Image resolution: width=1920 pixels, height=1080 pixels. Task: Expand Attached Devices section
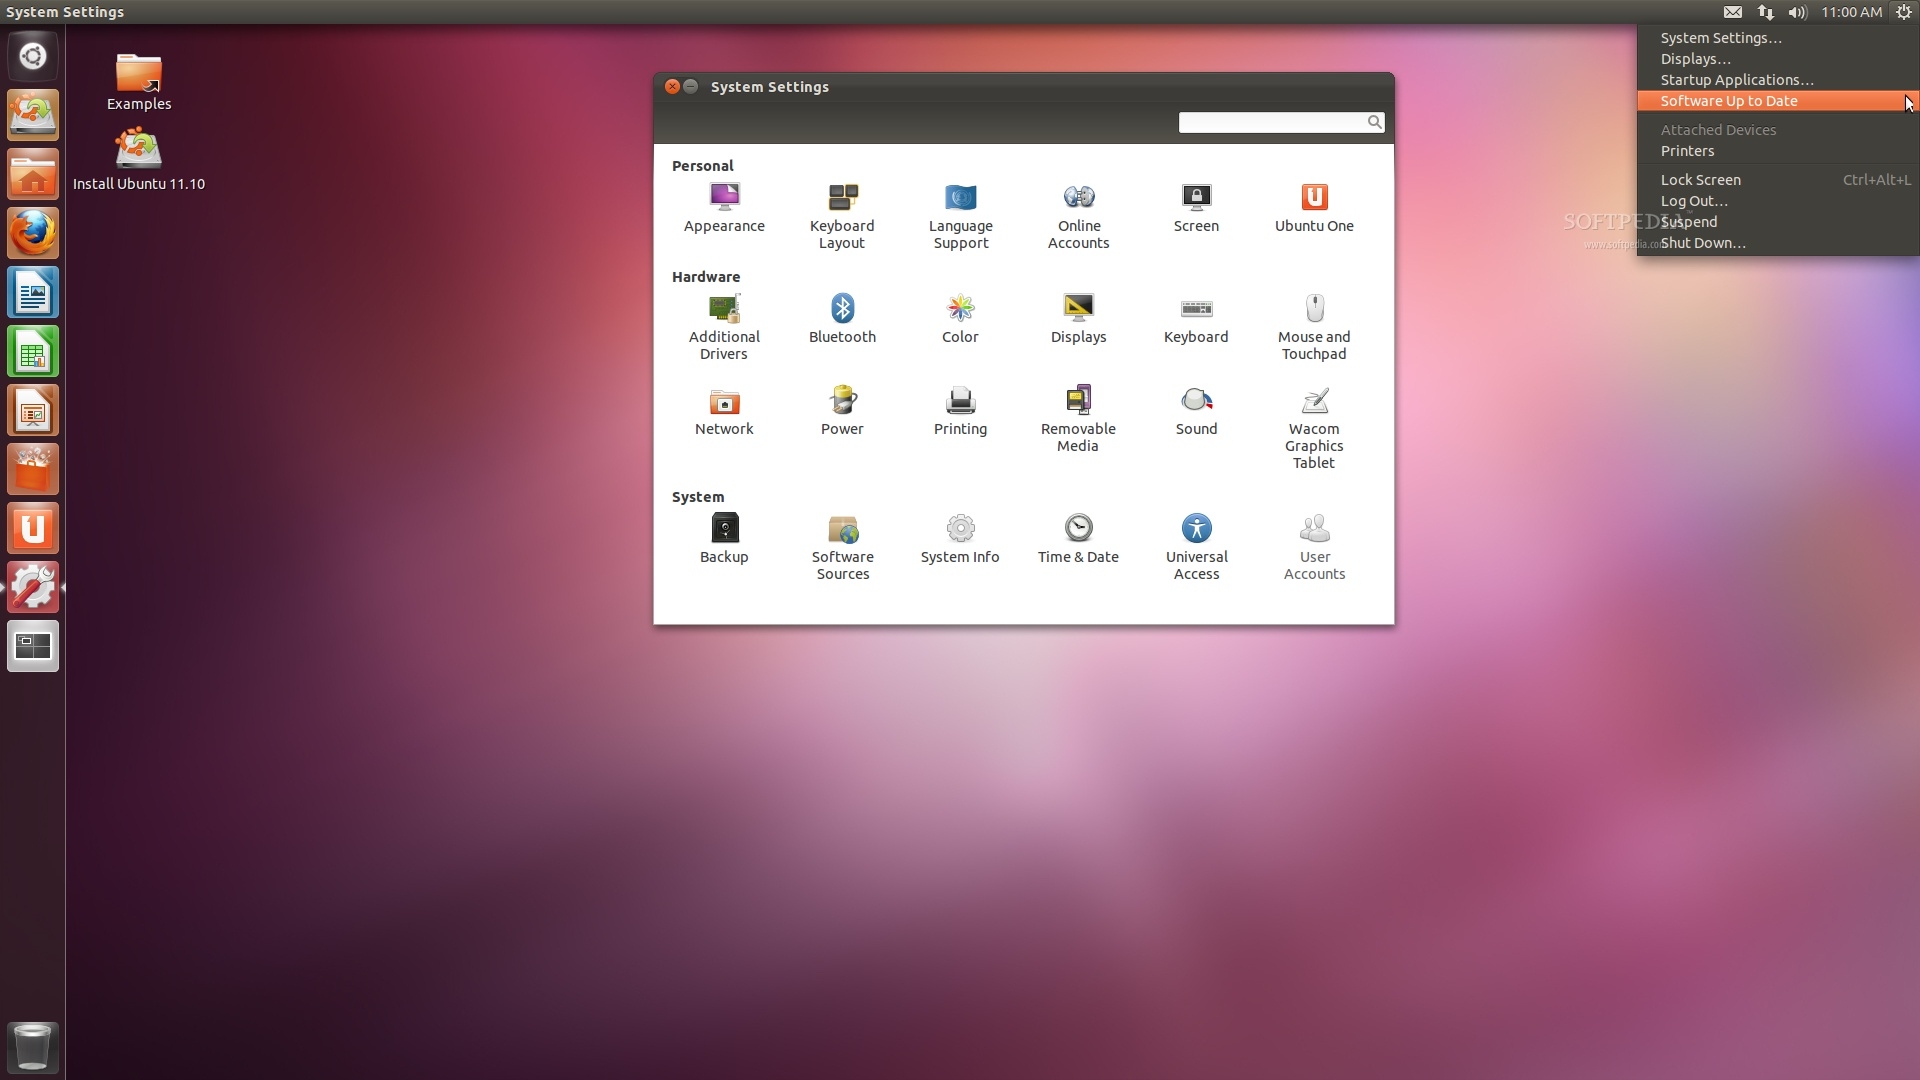point(1718,129)
